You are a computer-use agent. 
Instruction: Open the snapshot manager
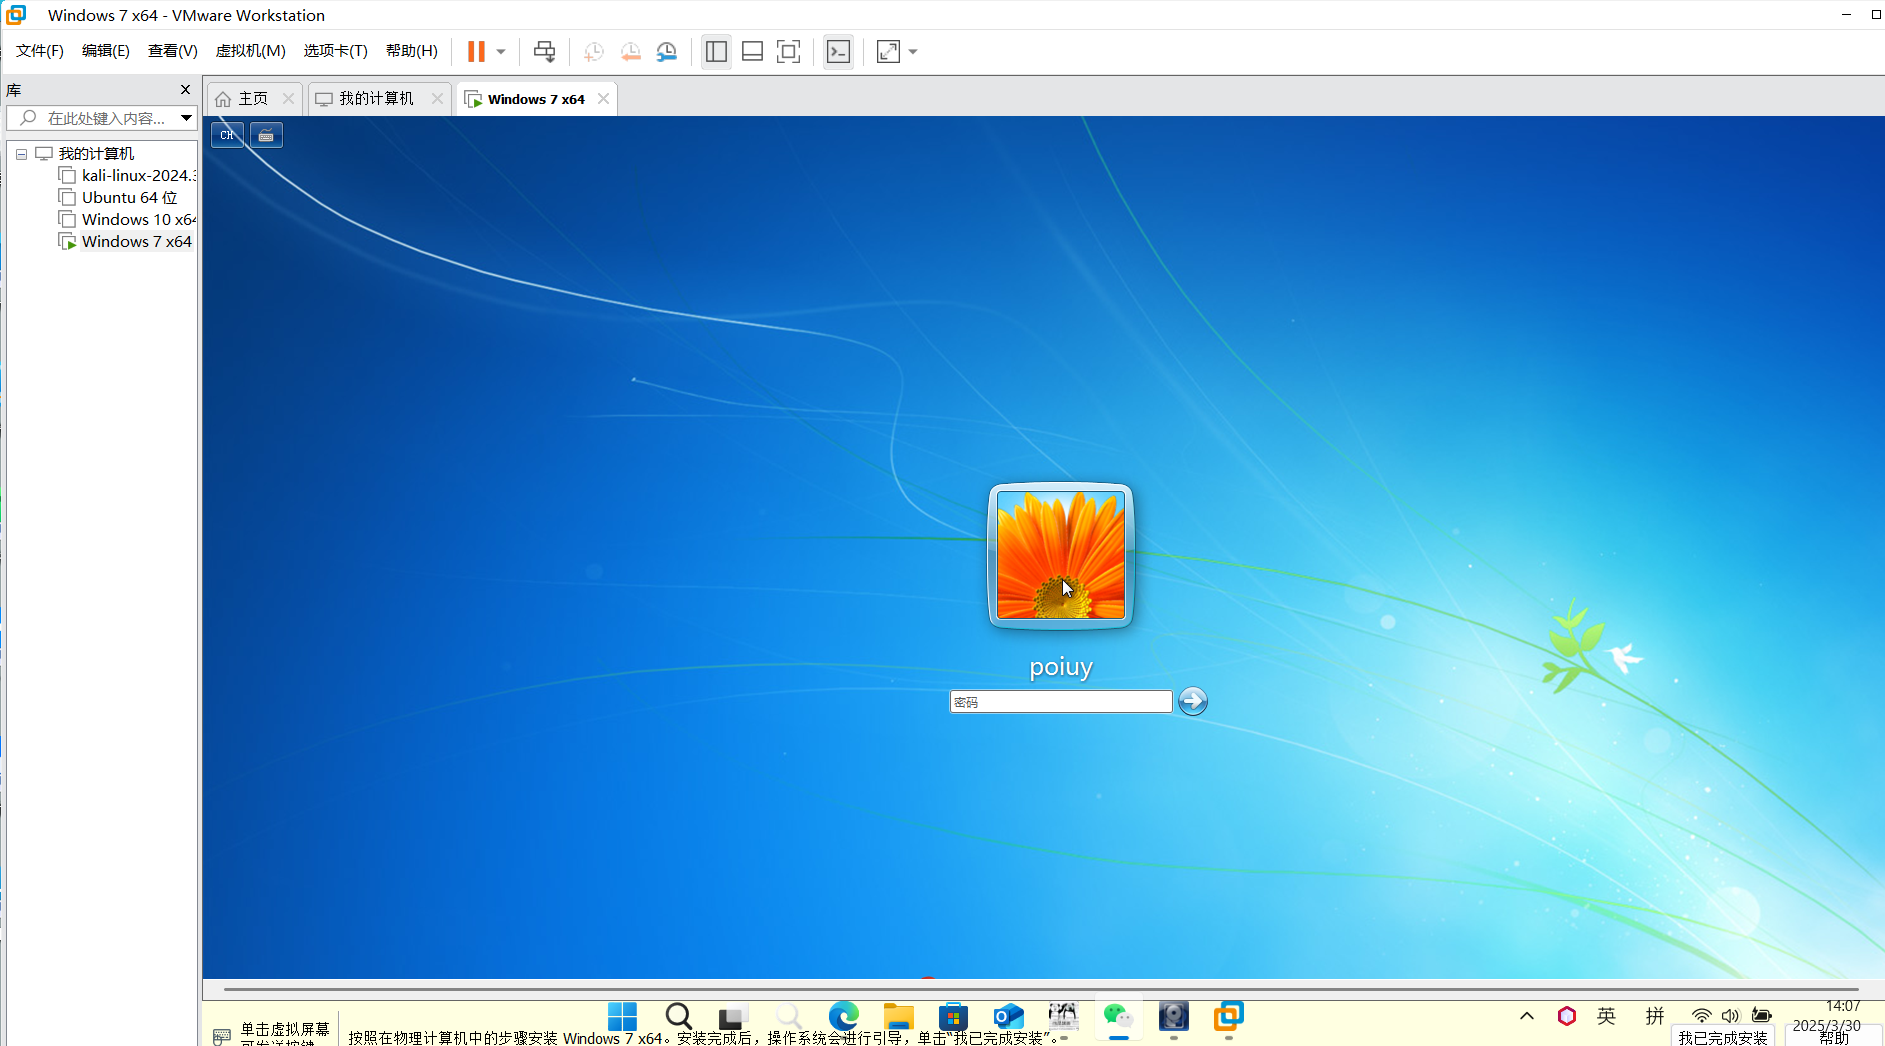click(x=667, y=51)
